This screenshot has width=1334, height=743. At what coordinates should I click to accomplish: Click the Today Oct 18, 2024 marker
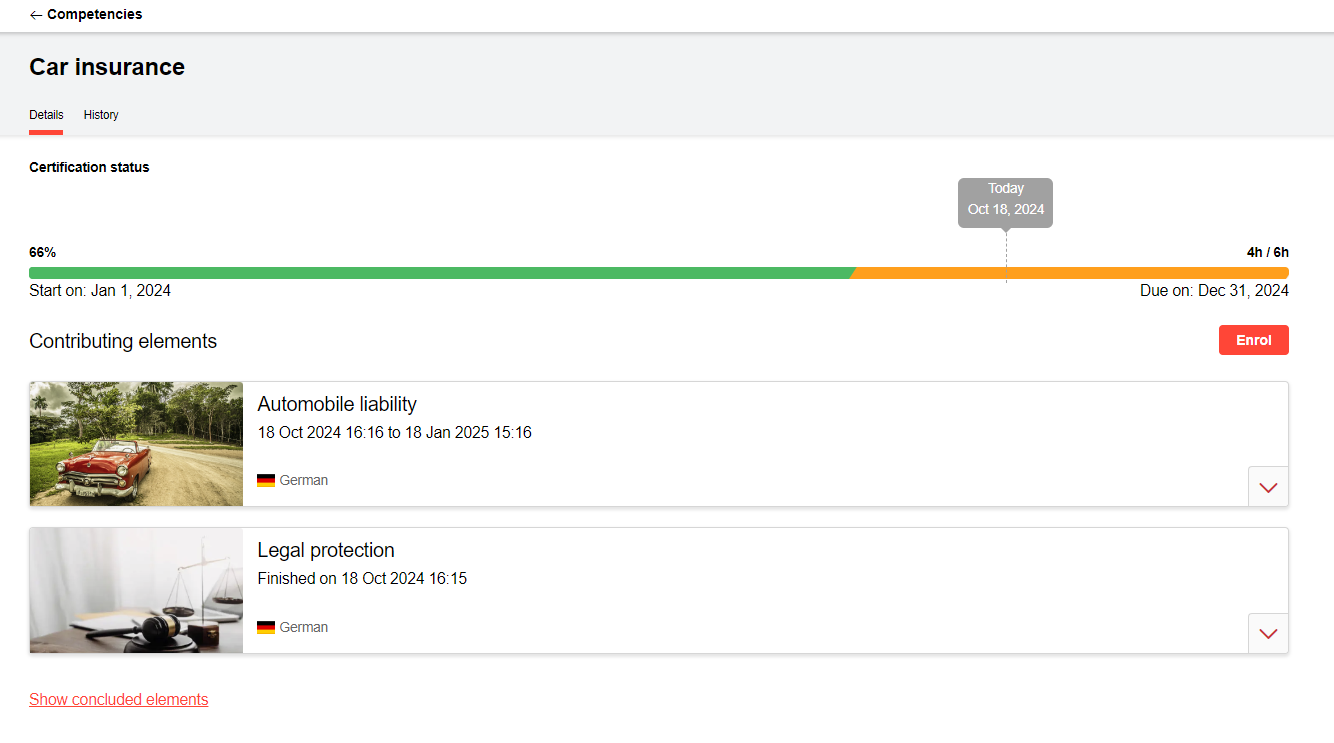1005,201
